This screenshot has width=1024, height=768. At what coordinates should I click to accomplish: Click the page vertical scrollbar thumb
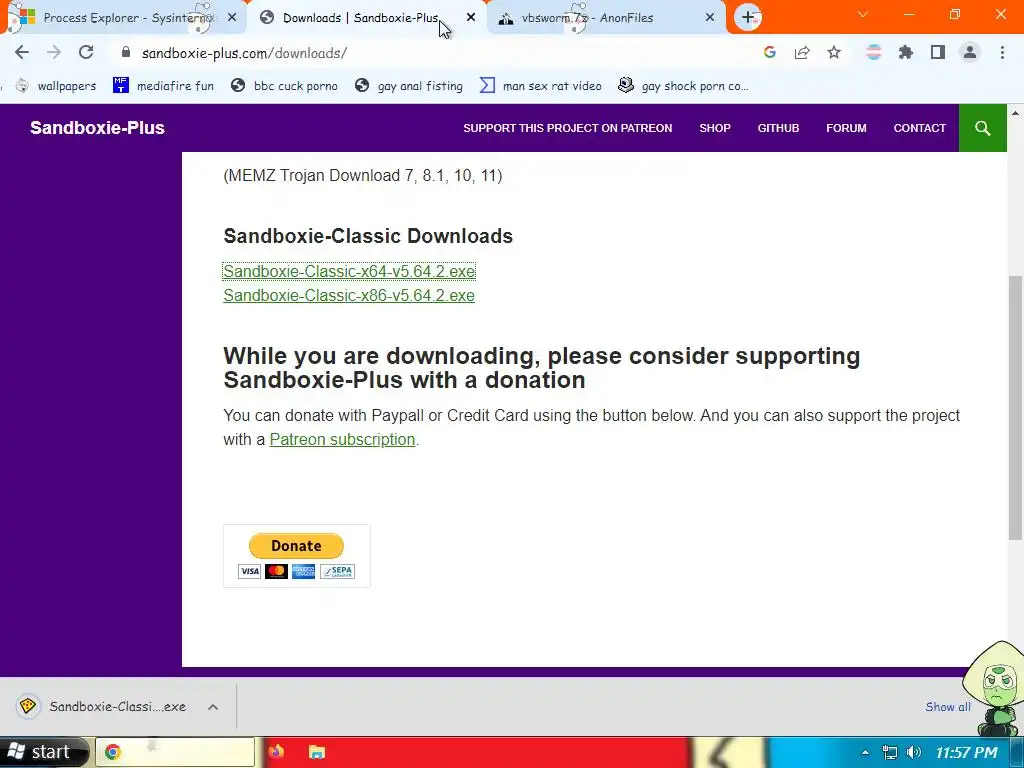click(1016, 408)
